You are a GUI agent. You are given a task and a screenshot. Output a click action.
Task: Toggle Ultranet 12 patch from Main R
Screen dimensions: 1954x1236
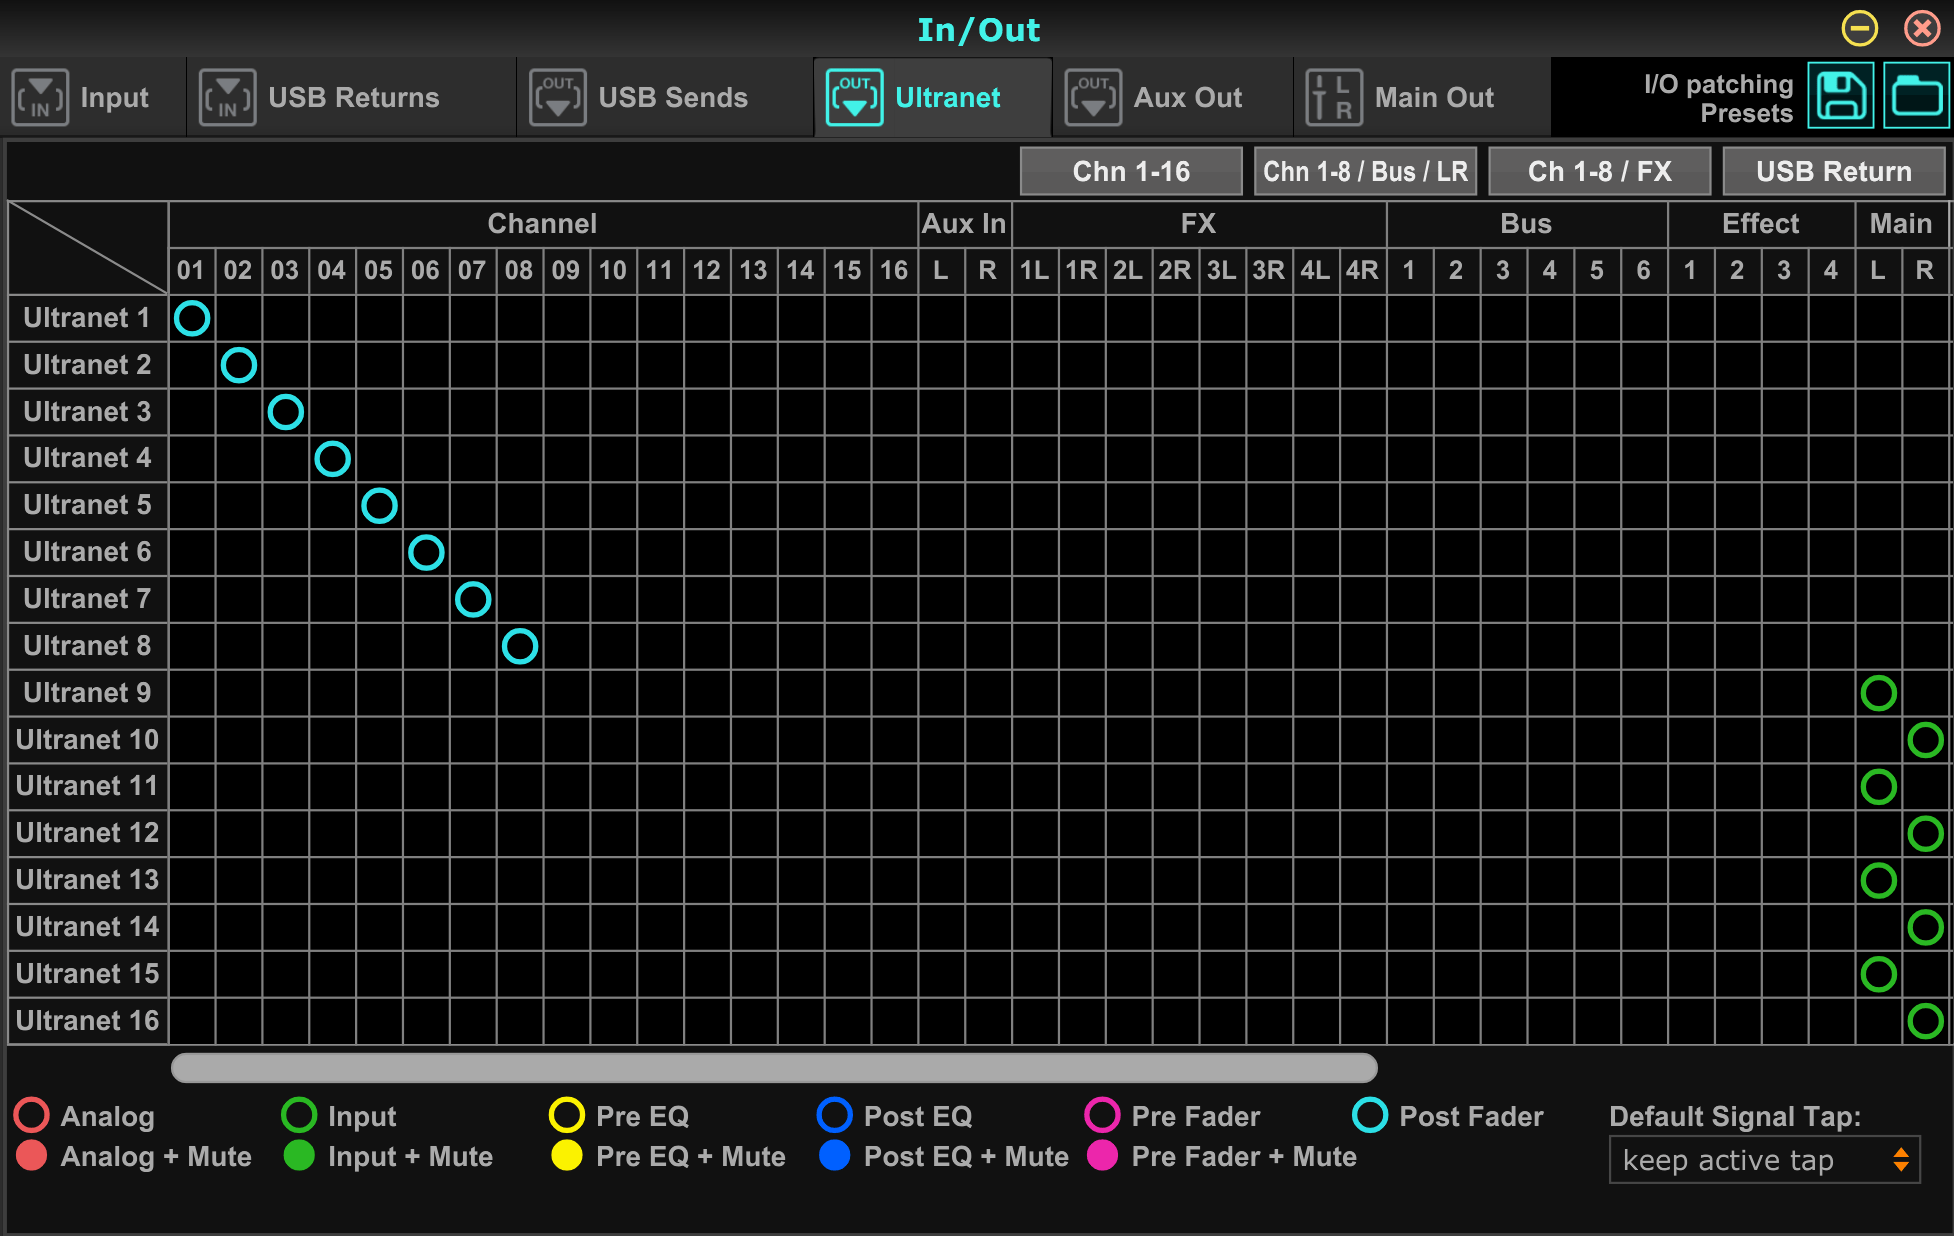[x=1926, y=833]
